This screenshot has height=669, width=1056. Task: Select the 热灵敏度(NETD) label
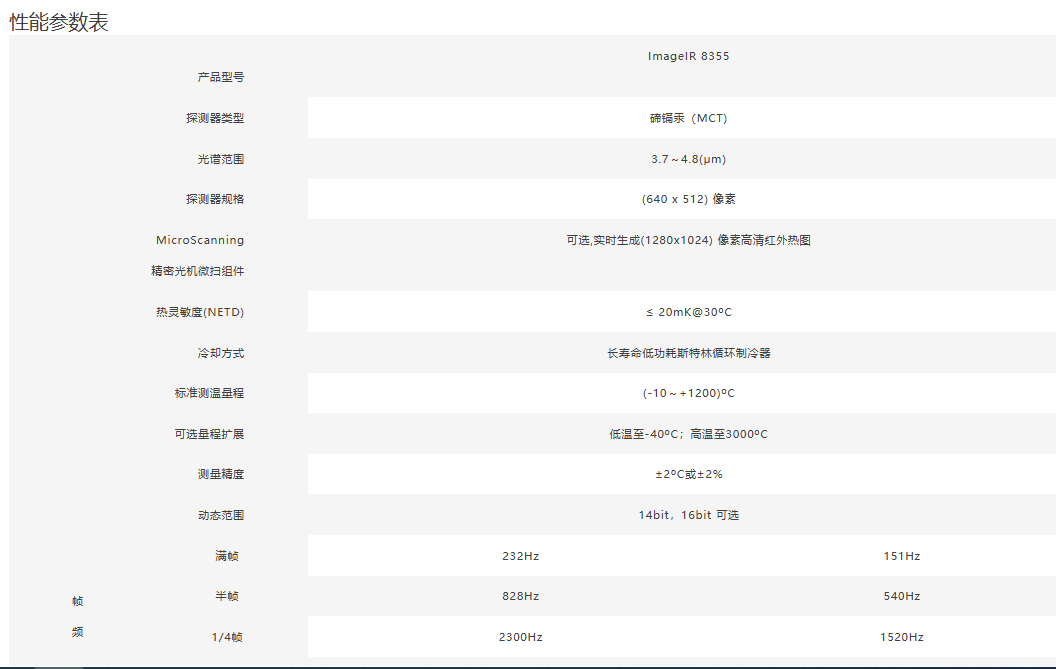(200, 312)
